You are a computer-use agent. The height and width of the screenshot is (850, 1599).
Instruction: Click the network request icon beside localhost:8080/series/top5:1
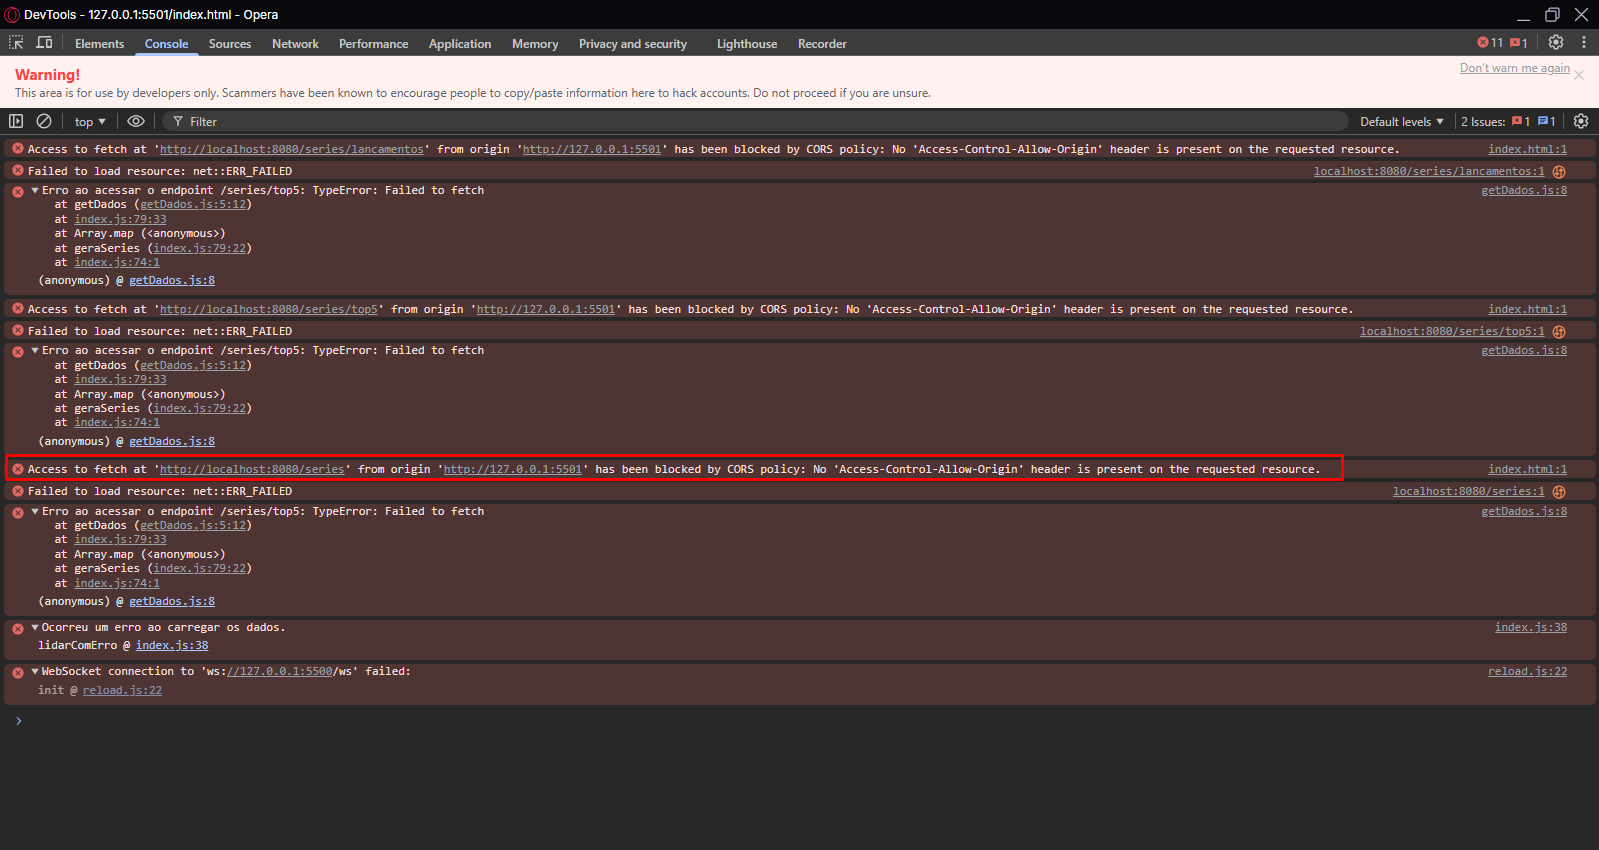1559,332
